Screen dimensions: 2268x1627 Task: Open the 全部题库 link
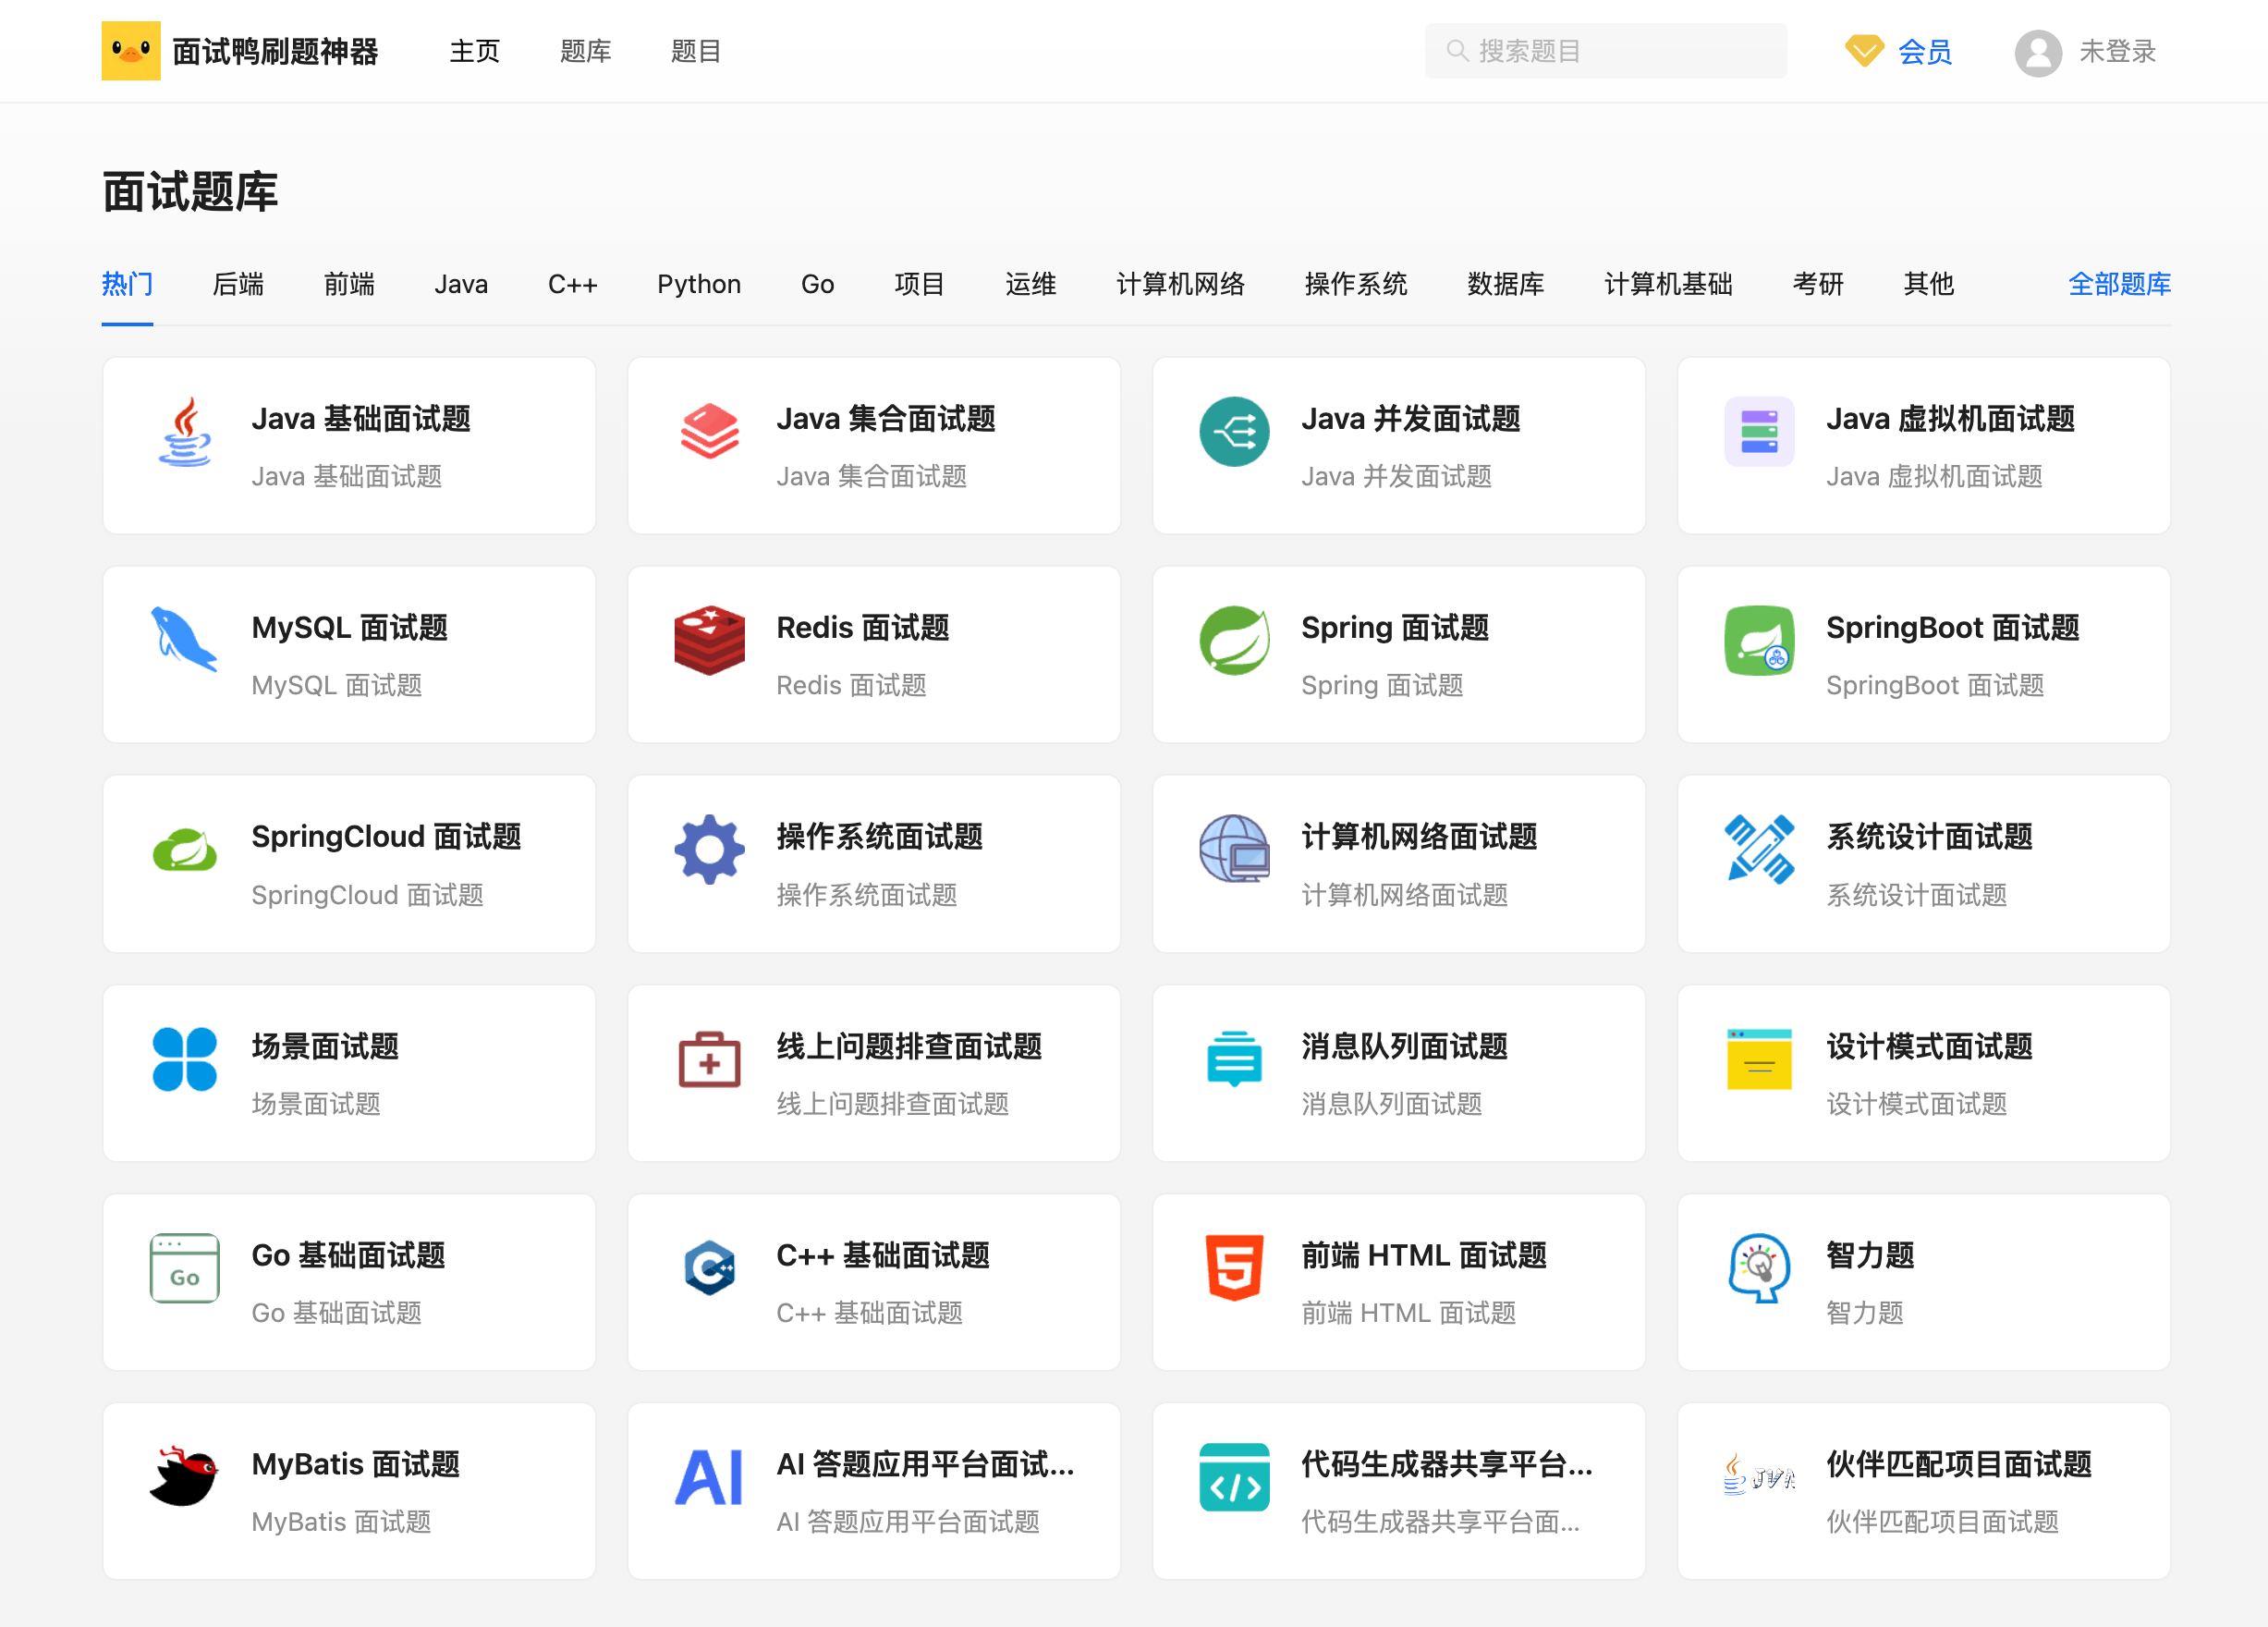[x=2119, y=284]
